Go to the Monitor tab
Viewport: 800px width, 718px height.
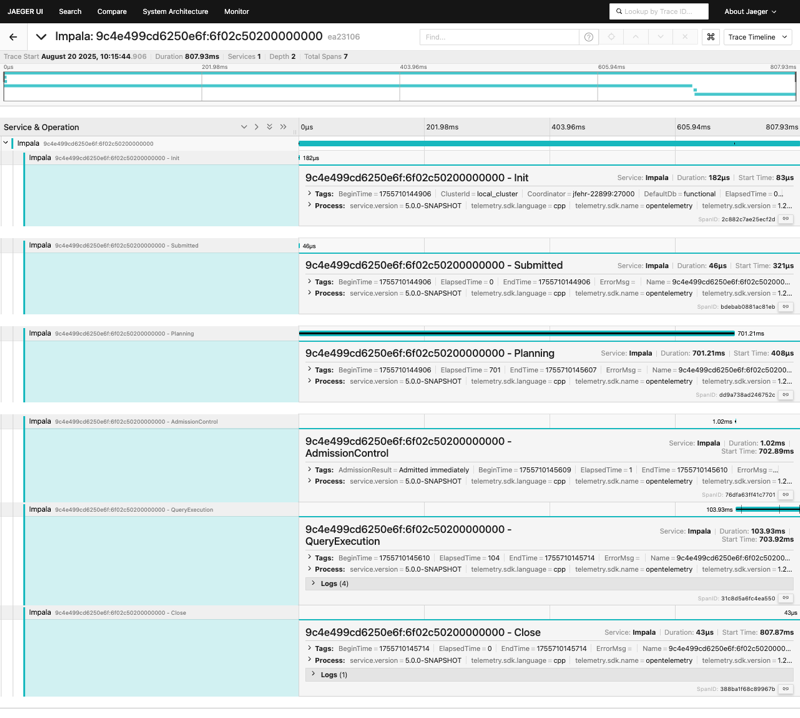[x=237, y=12]
